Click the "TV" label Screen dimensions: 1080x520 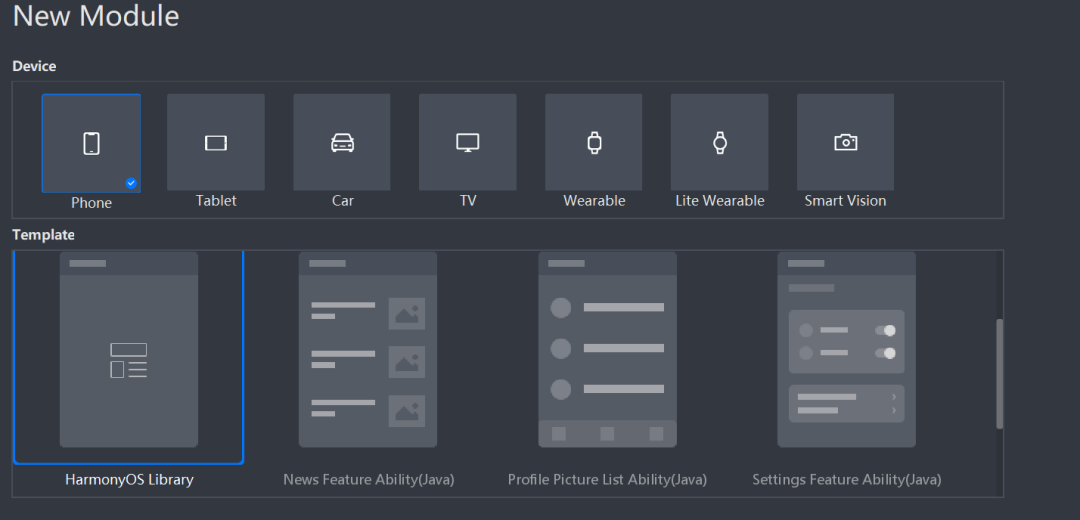point(468,200)
